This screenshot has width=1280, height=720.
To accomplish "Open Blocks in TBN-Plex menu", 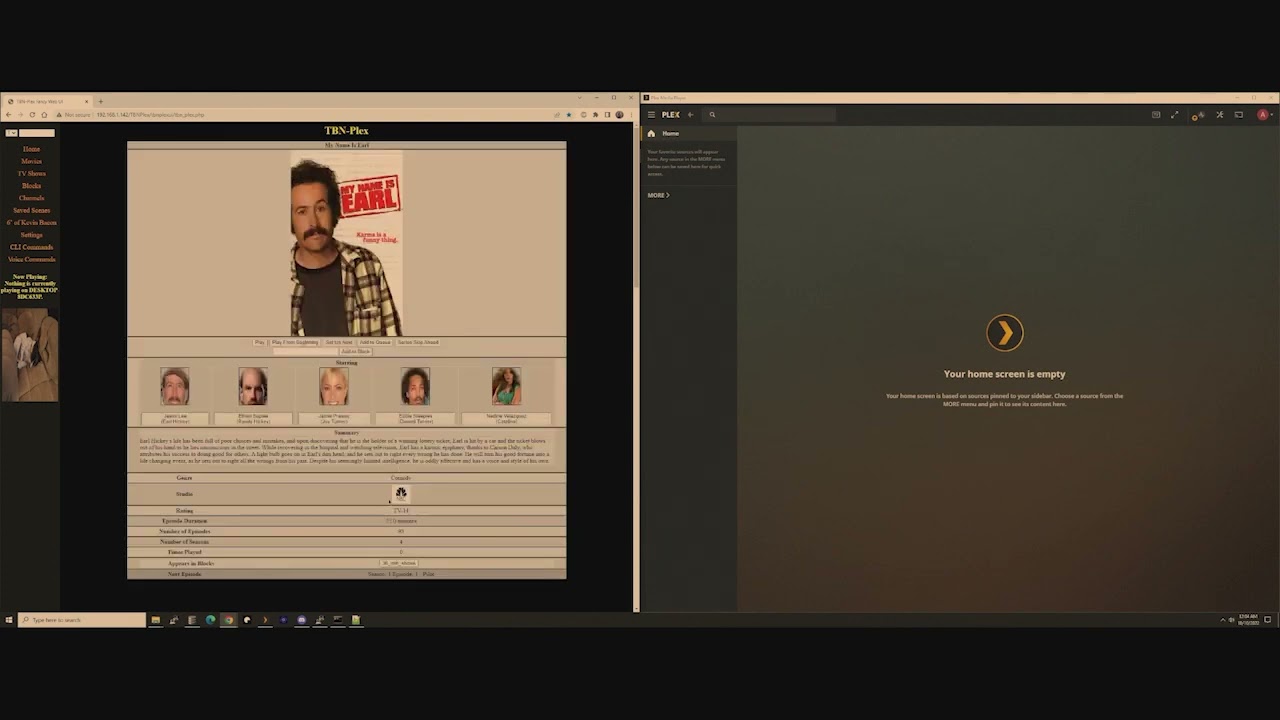I will [x=32, y=186].
